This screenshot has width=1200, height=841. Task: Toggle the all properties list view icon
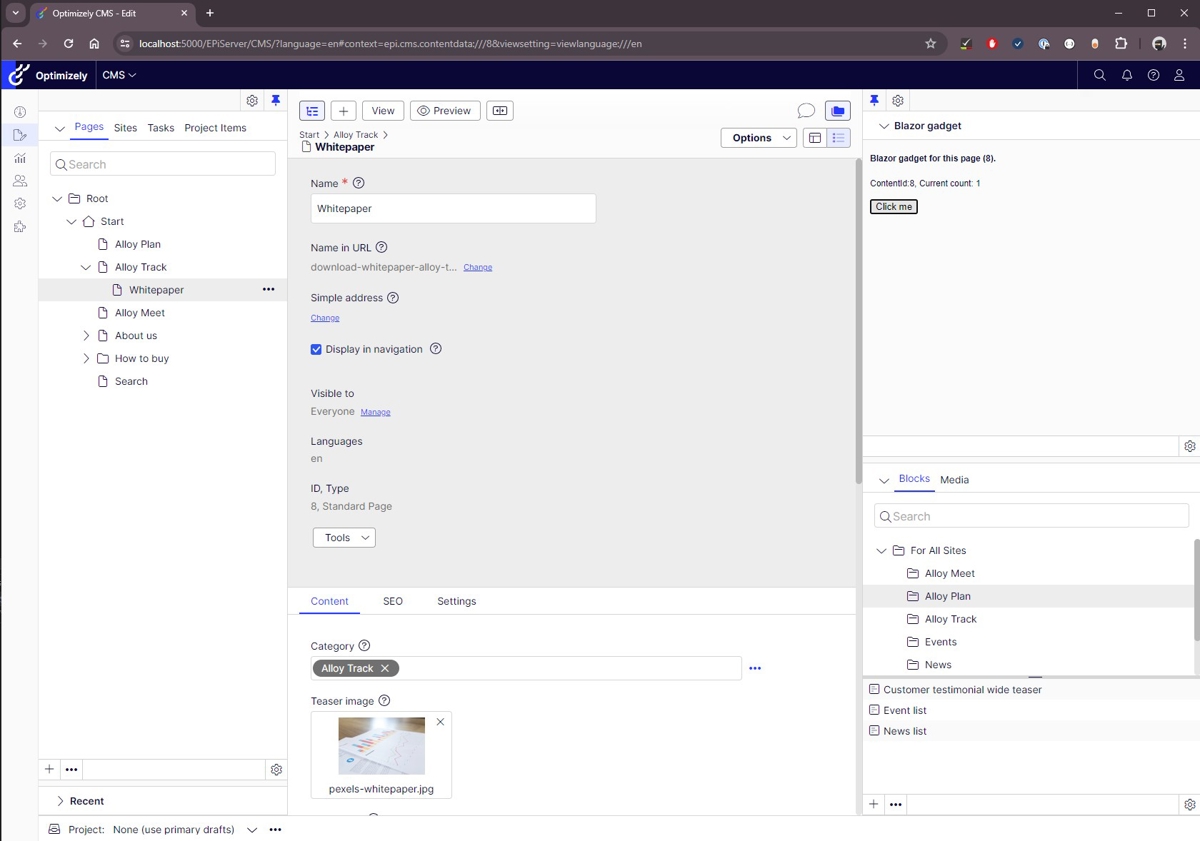click(838, 137)
